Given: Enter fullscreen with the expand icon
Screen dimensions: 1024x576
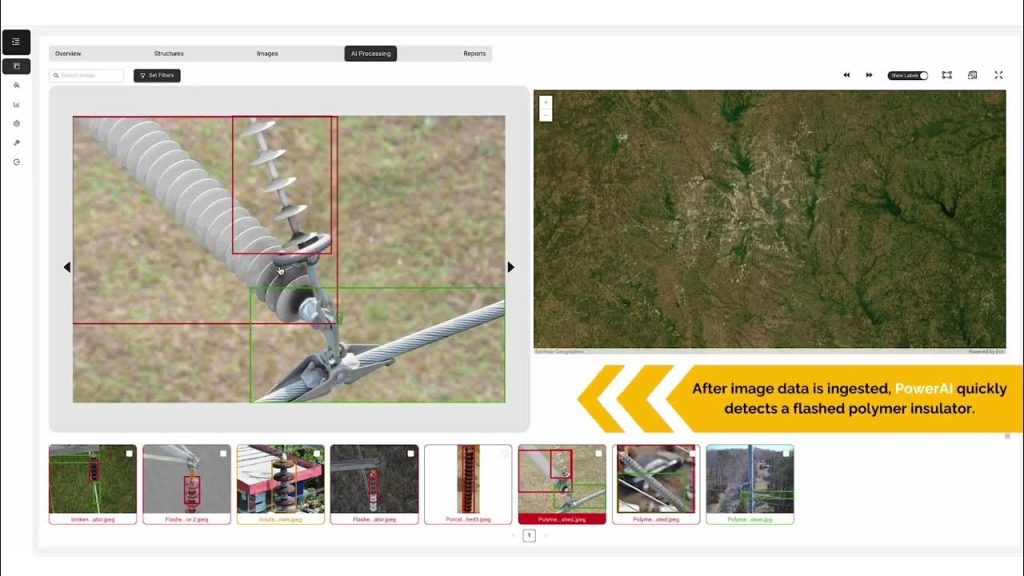Looking at the screenshot, I should pyautogui.click(x=998, y=75).
